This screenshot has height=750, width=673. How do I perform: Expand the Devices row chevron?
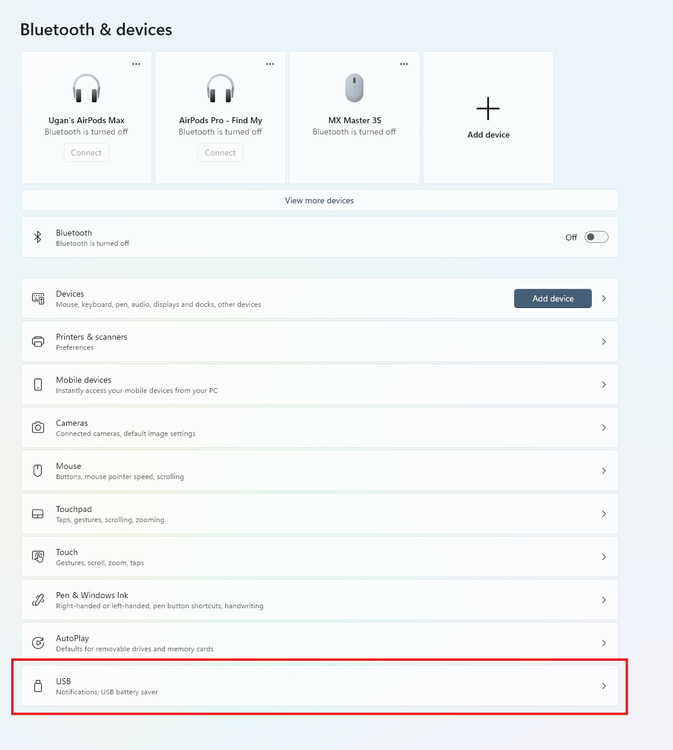604,298
